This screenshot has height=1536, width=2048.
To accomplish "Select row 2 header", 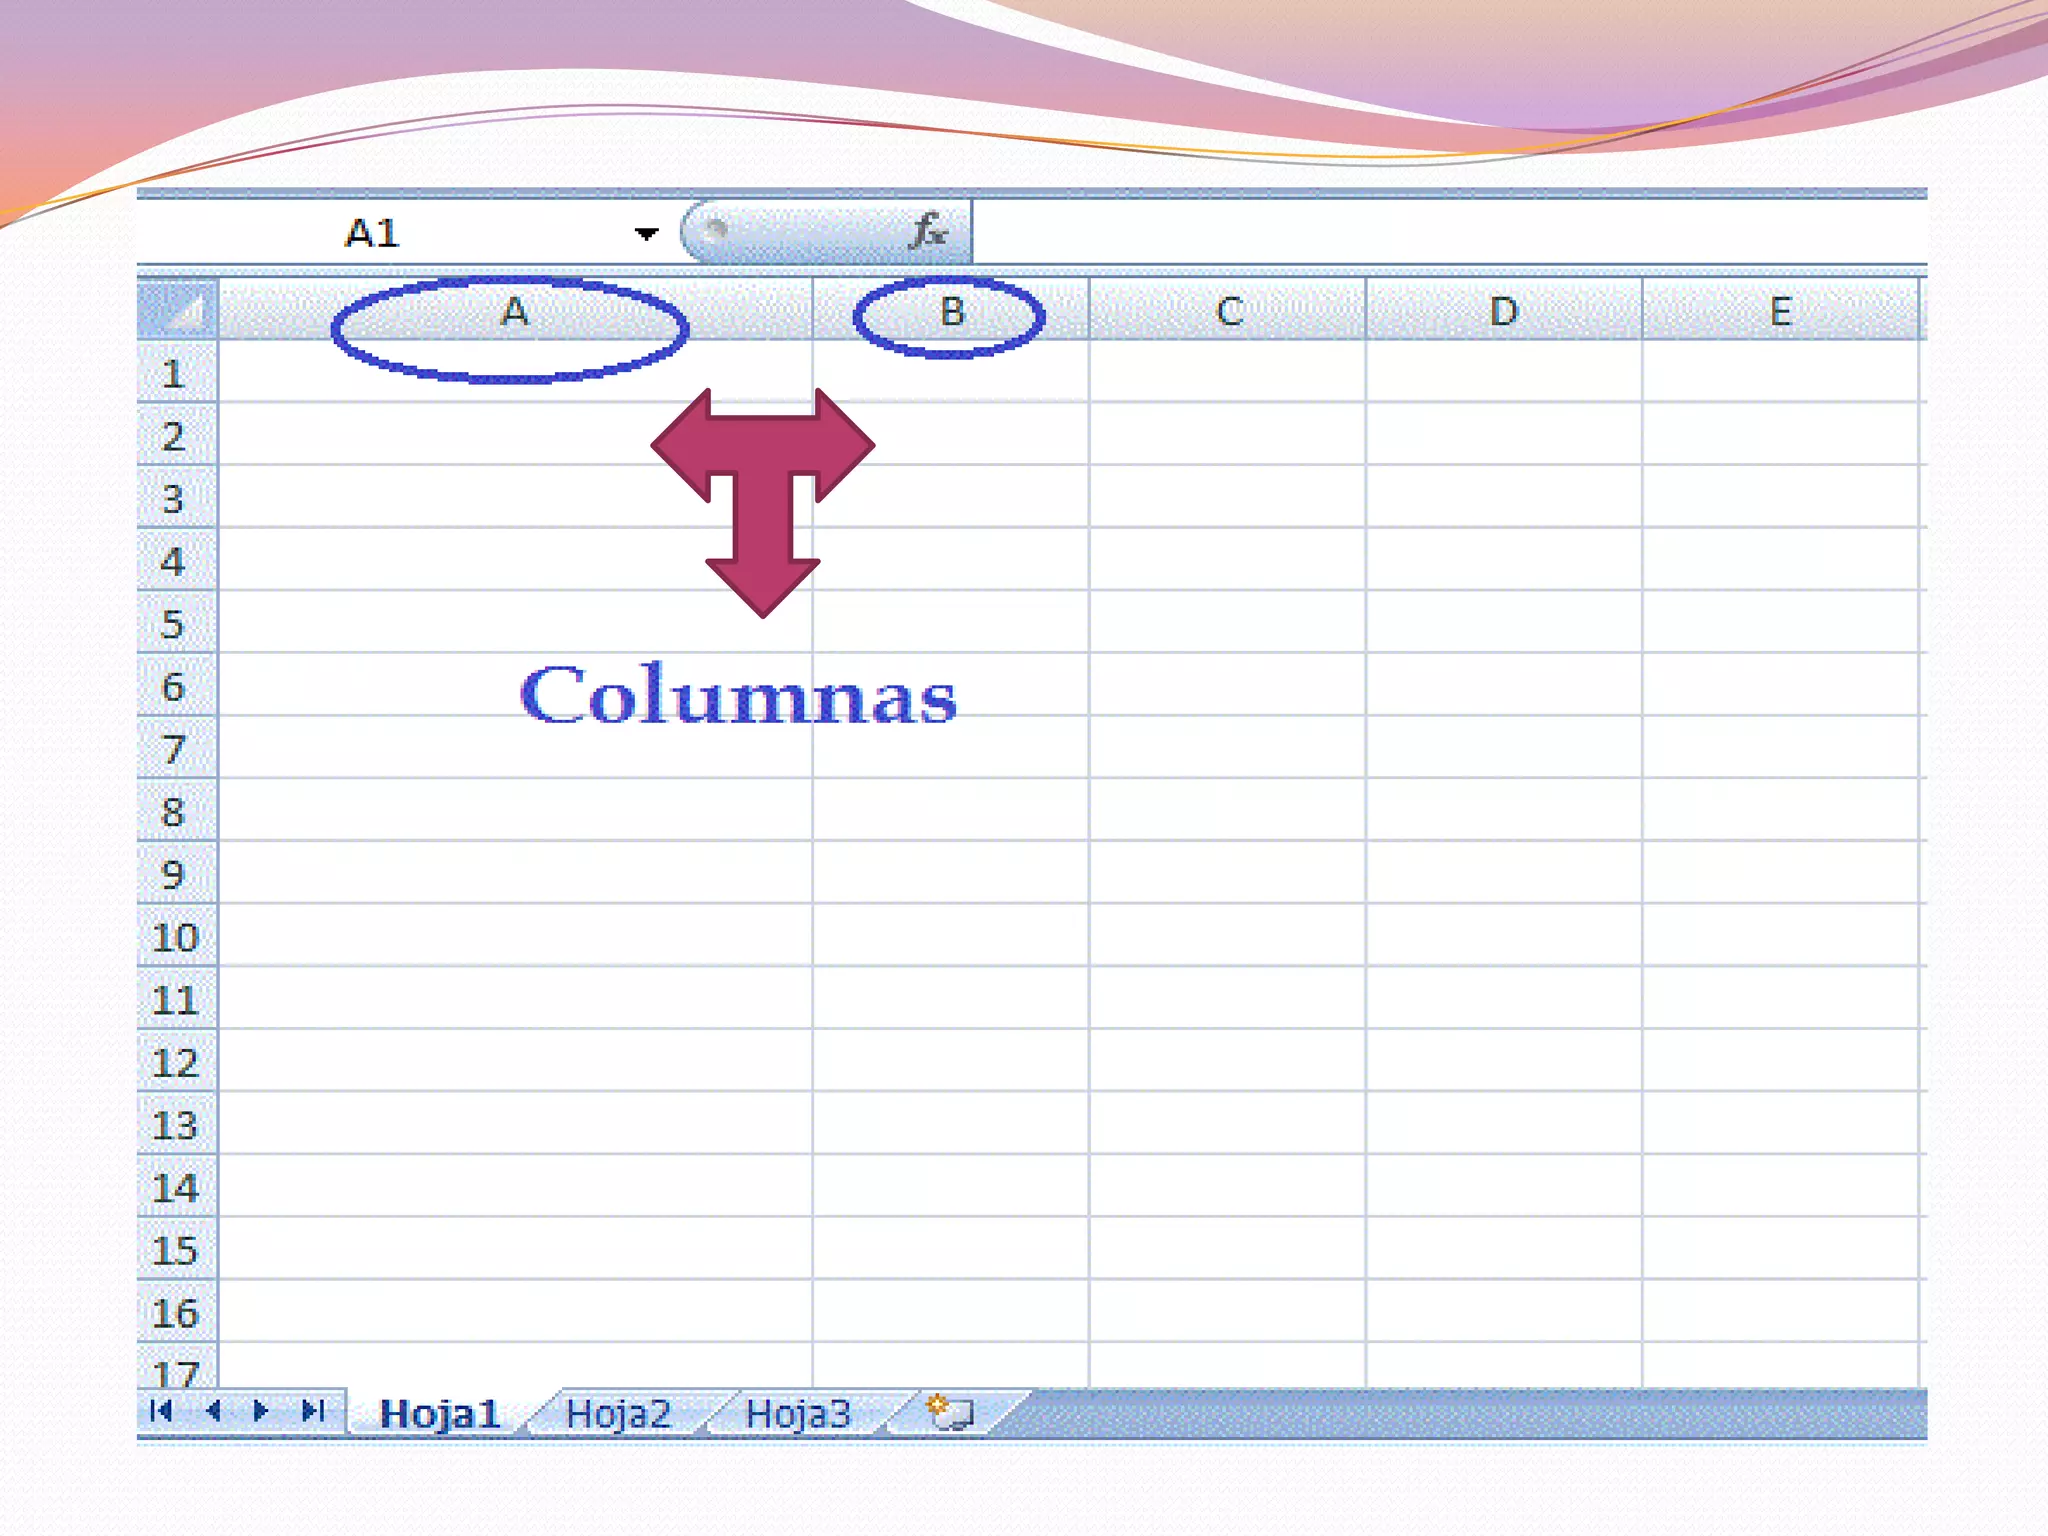I will click(x=176, y=435).
